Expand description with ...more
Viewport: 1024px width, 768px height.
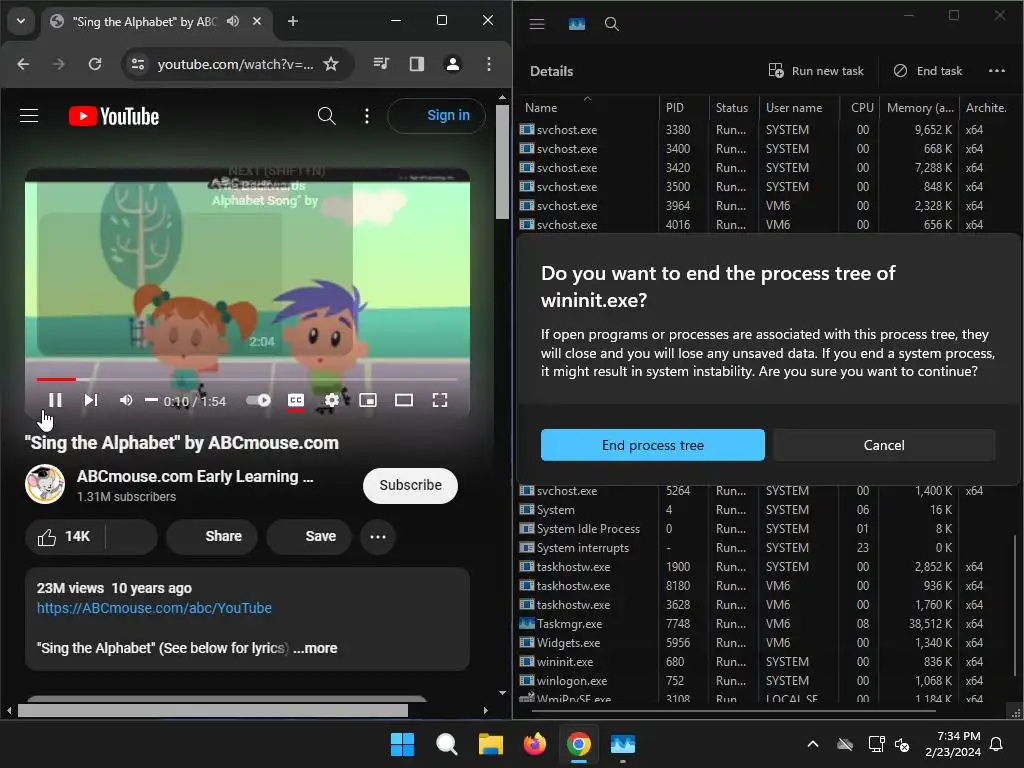[x=315, y=648]
